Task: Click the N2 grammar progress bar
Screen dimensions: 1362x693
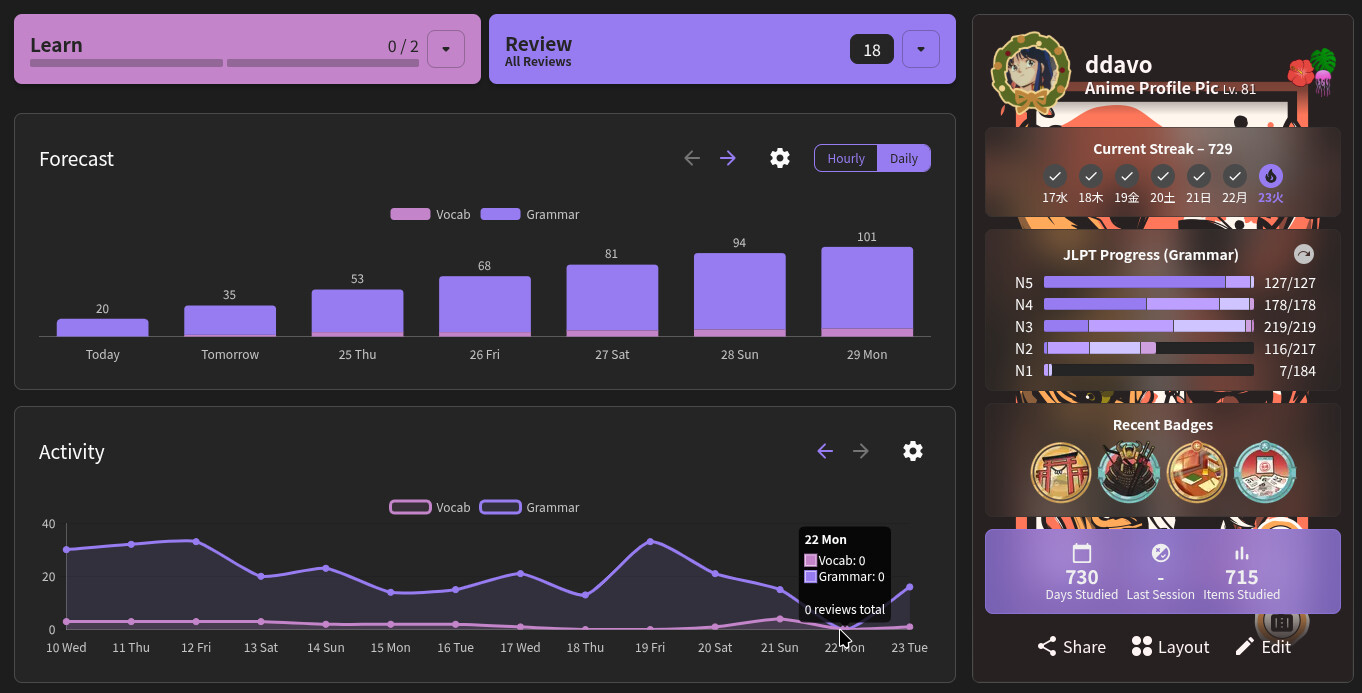Action: pyautogui.click(x=1148, y=348)
